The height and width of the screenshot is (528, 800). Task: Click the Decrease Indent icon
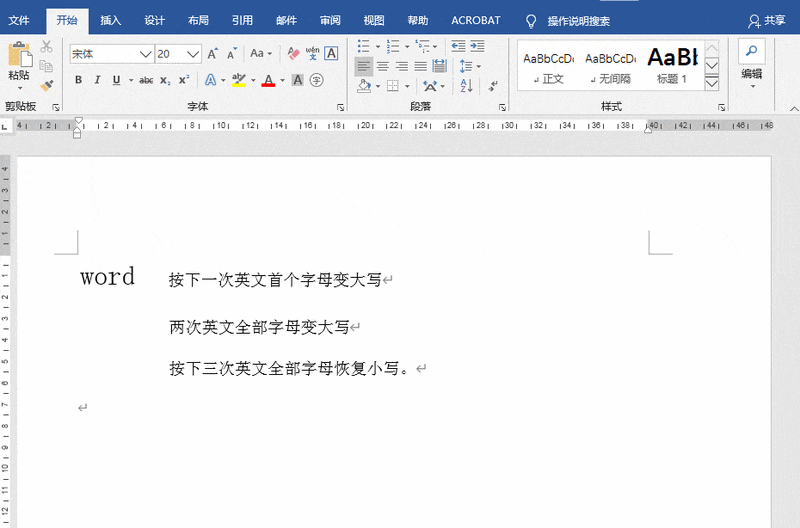pyautogui.click(x=458, y=45)
